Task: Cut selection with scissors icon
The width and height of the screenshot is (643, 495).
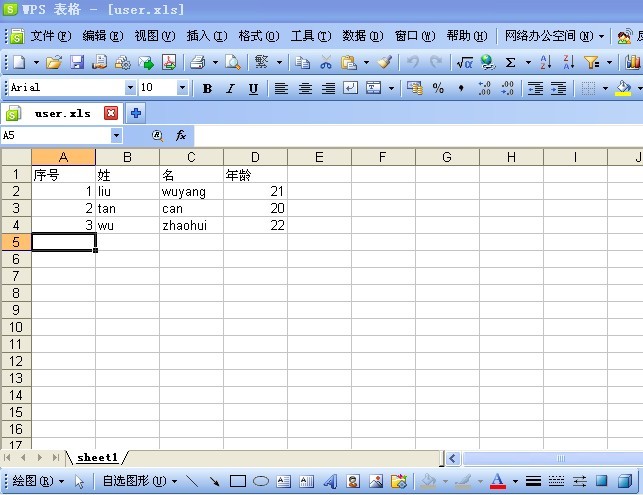Action: 326,62
